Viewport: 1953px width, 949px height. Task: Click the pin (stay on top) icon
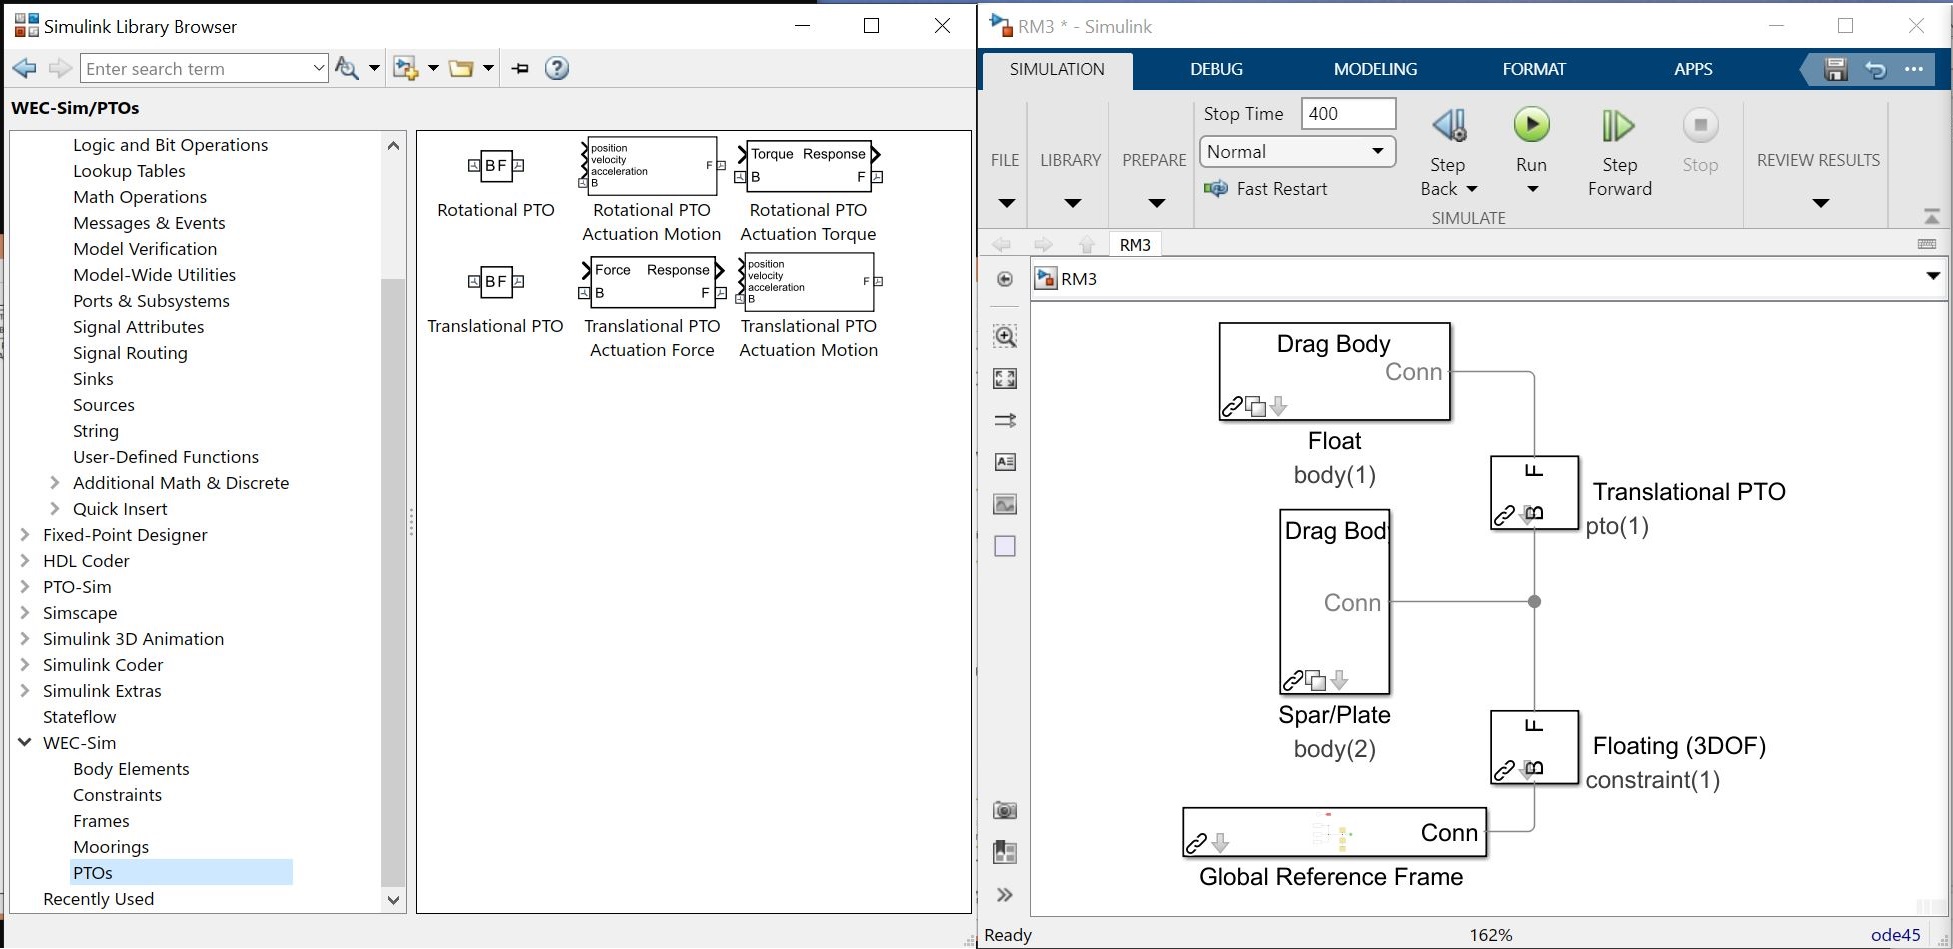pos(520,68)
